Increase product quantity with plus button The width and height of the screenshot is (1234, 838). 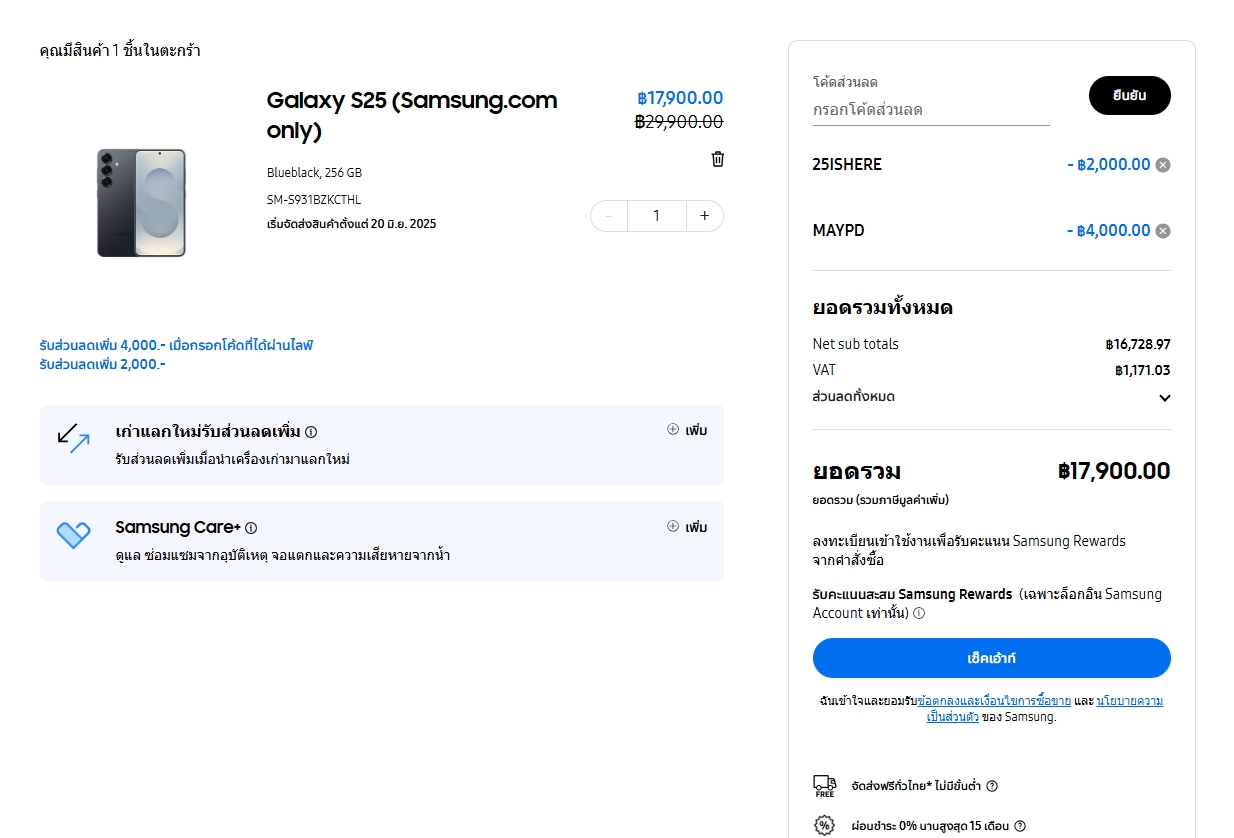point(705,216)
